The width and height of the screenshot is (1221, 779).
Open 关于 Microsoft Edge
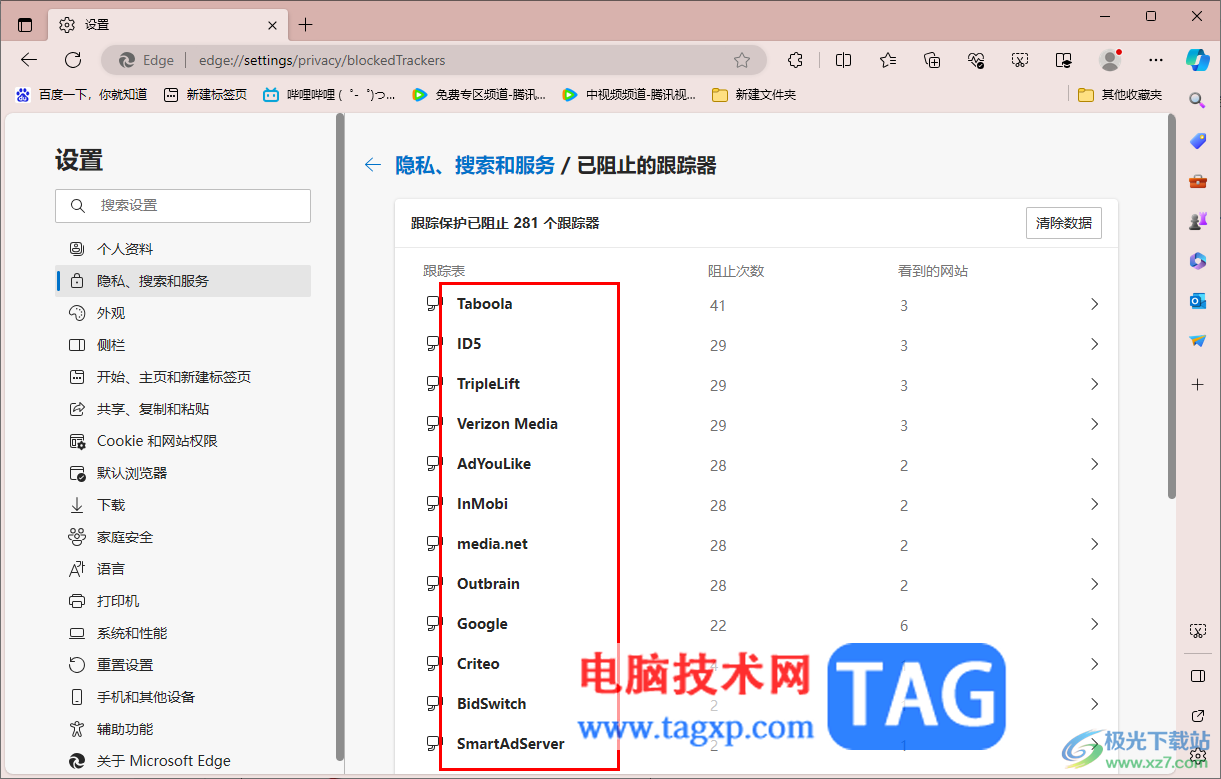point(183,761)
